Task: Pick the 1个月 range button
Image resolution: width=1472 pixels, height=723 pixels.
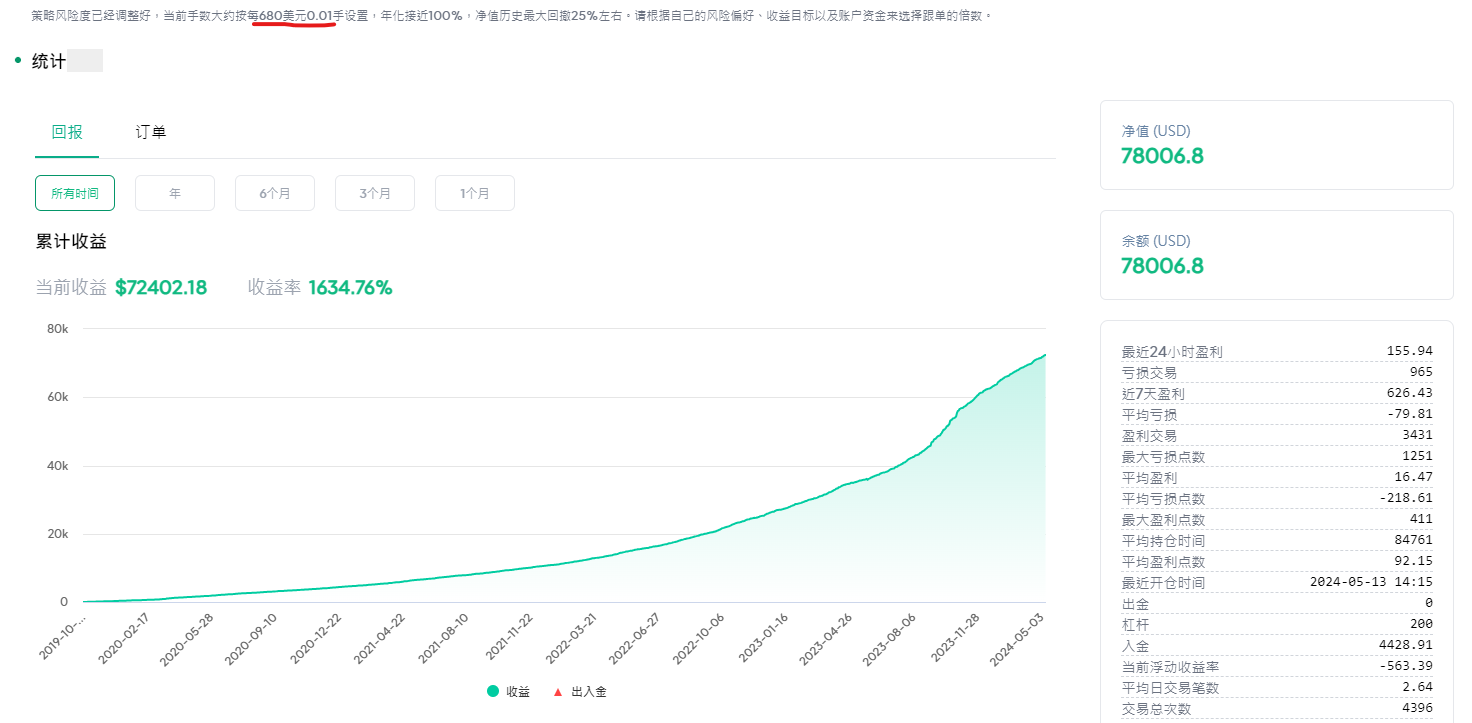Action: (x=475, y=193)
